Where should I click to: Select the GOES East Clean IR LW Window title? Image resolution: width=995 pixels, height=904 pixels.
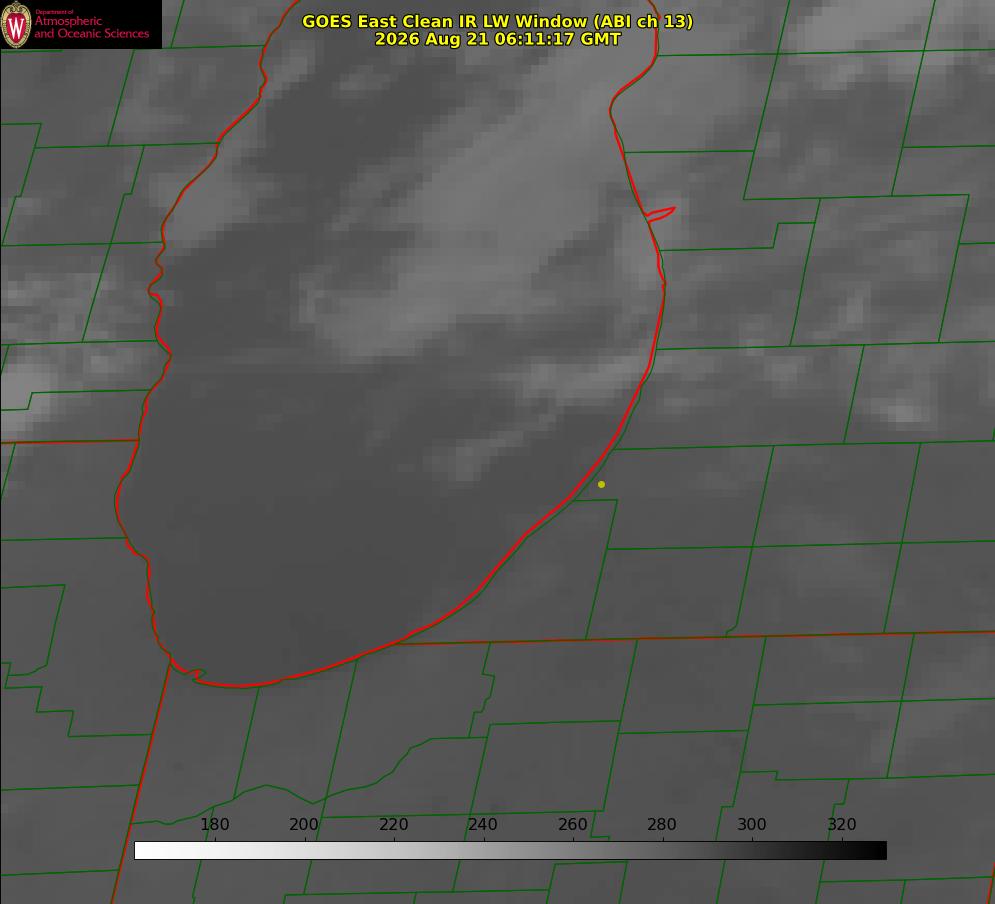(498, 21)
